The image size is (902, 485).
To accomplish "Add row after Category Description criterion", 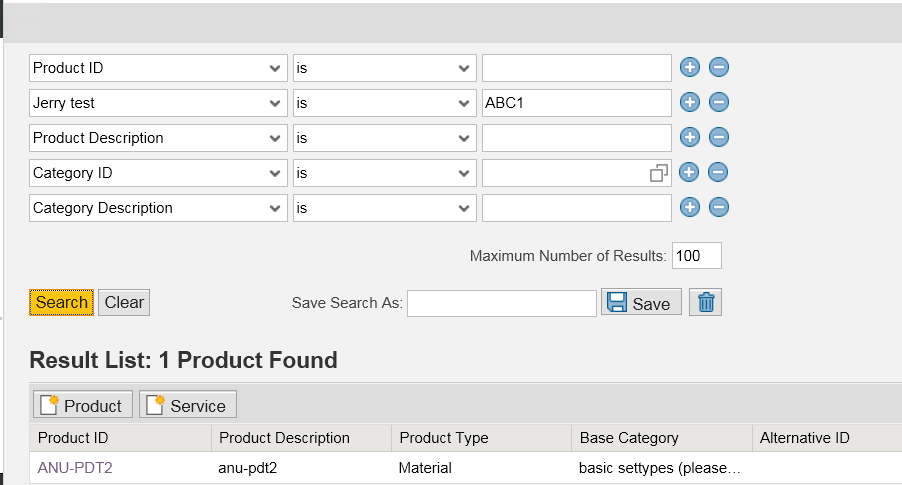I will pos(690,207).
